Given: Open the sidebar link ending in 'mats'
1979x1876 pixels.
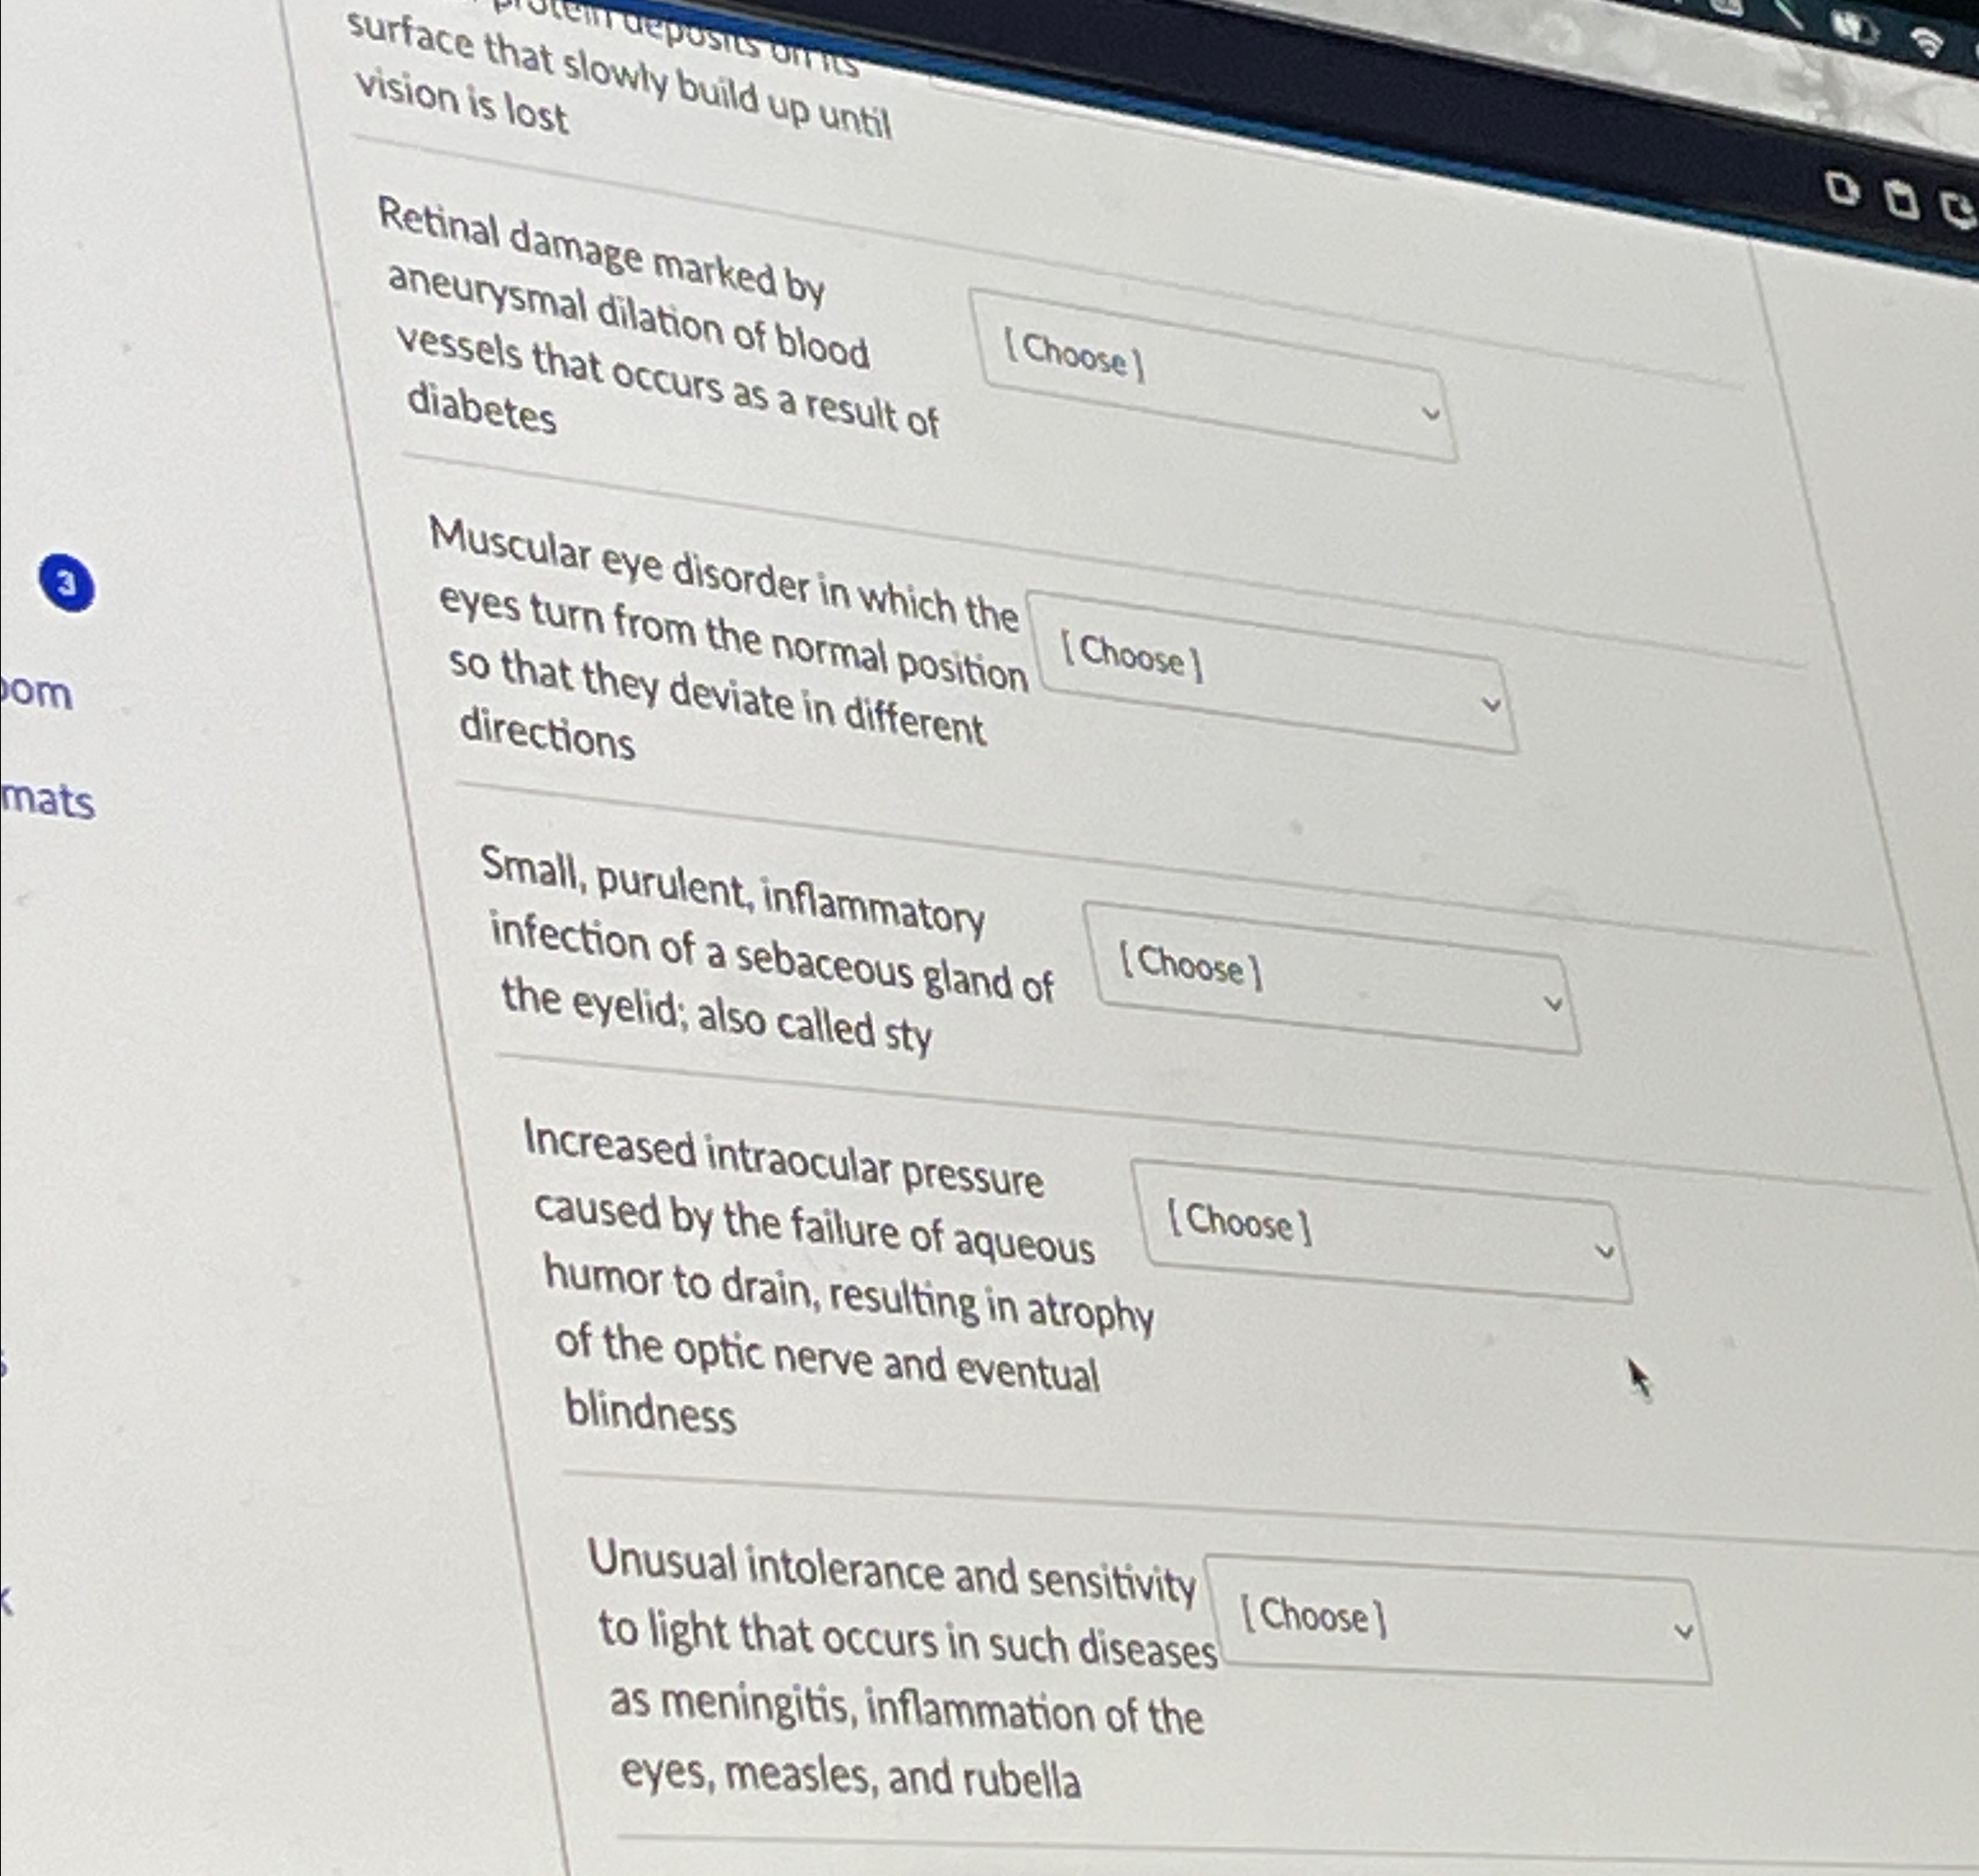Looking at the screenshot, I should (48, 801).
